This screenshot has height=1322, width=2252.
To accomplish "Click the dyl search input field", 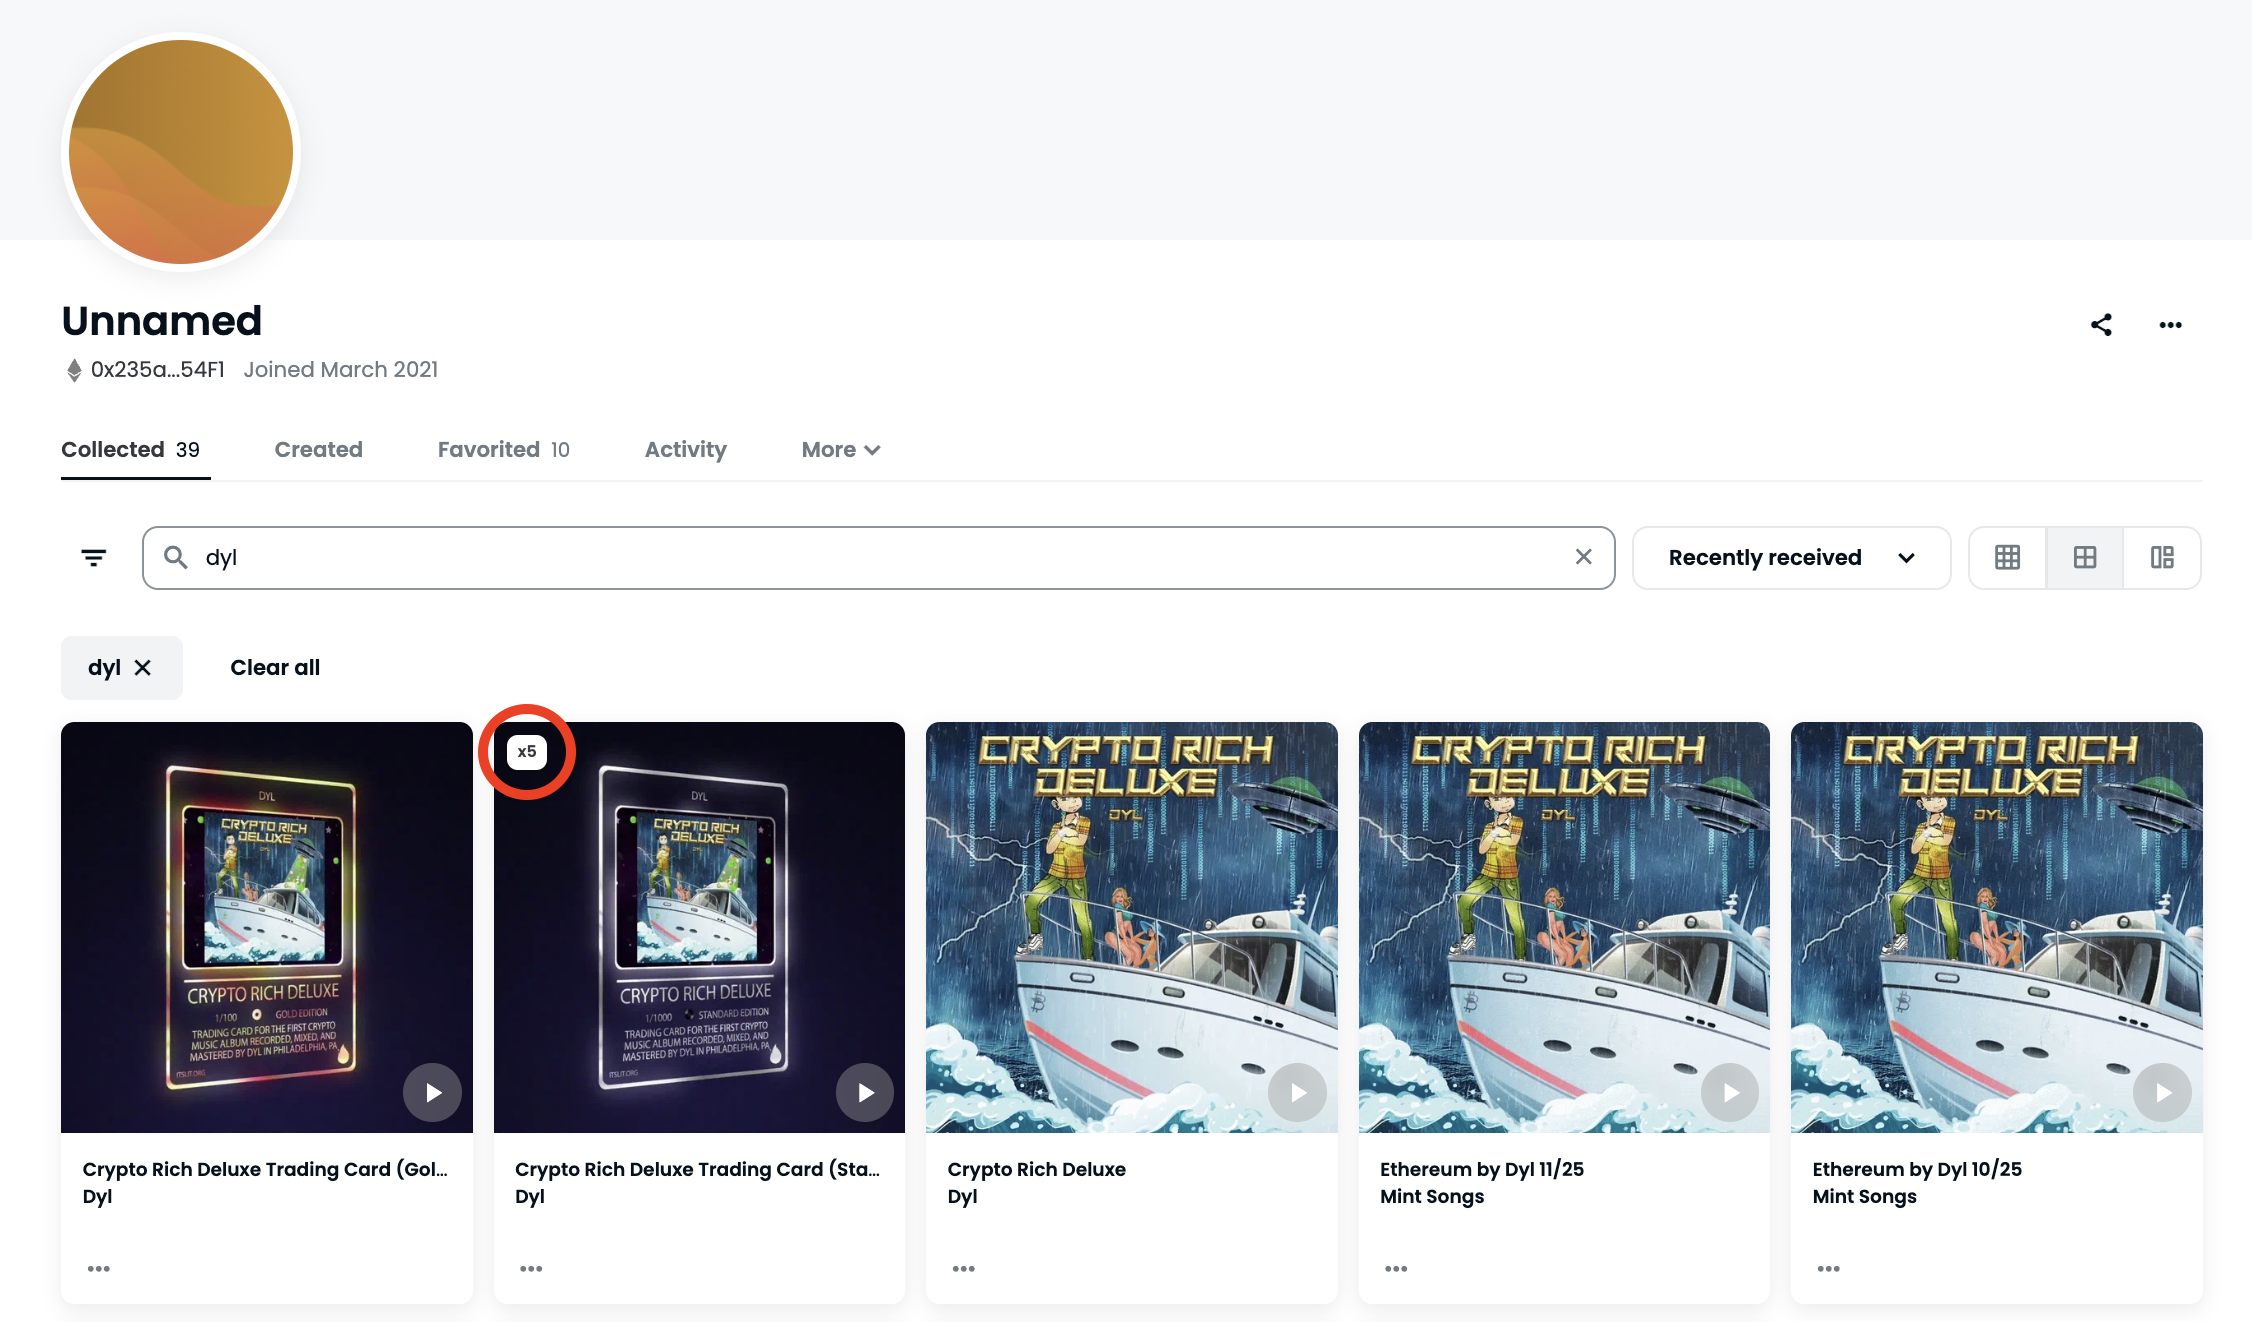I will point(880,558).
